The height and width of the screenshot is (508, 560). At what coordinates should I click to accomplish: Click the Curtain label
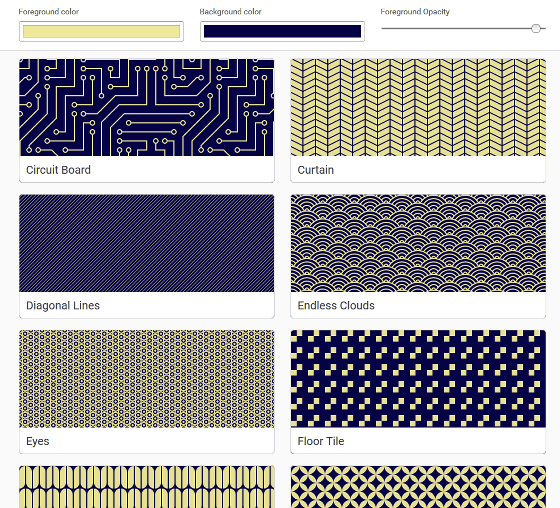(x=316, y=170)
